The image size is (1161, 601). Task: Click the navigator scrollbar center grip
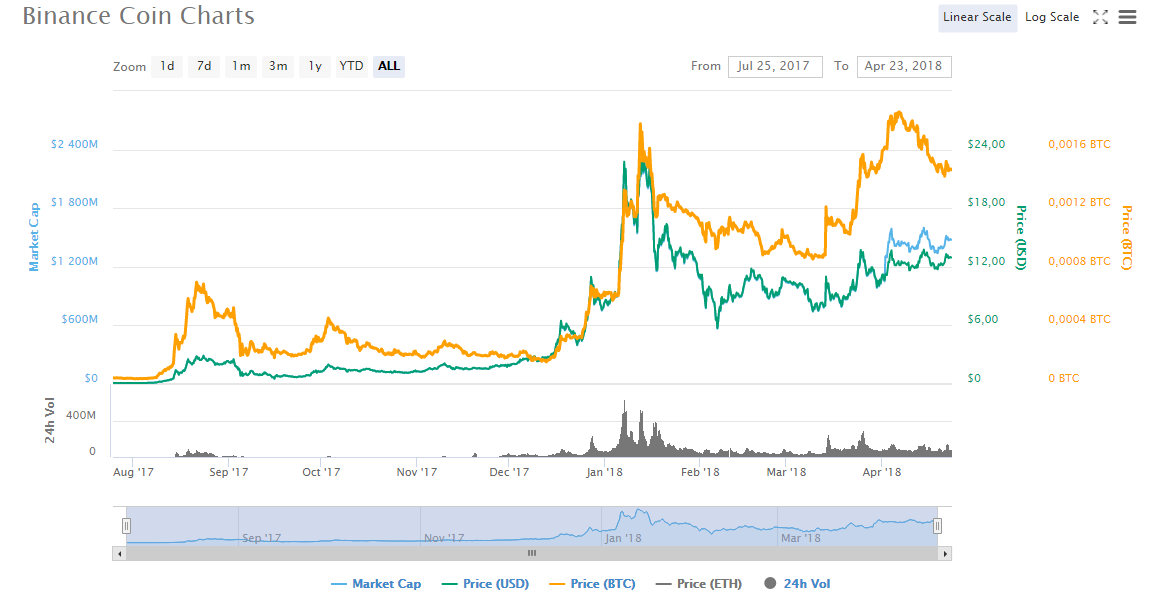point(532,553)
